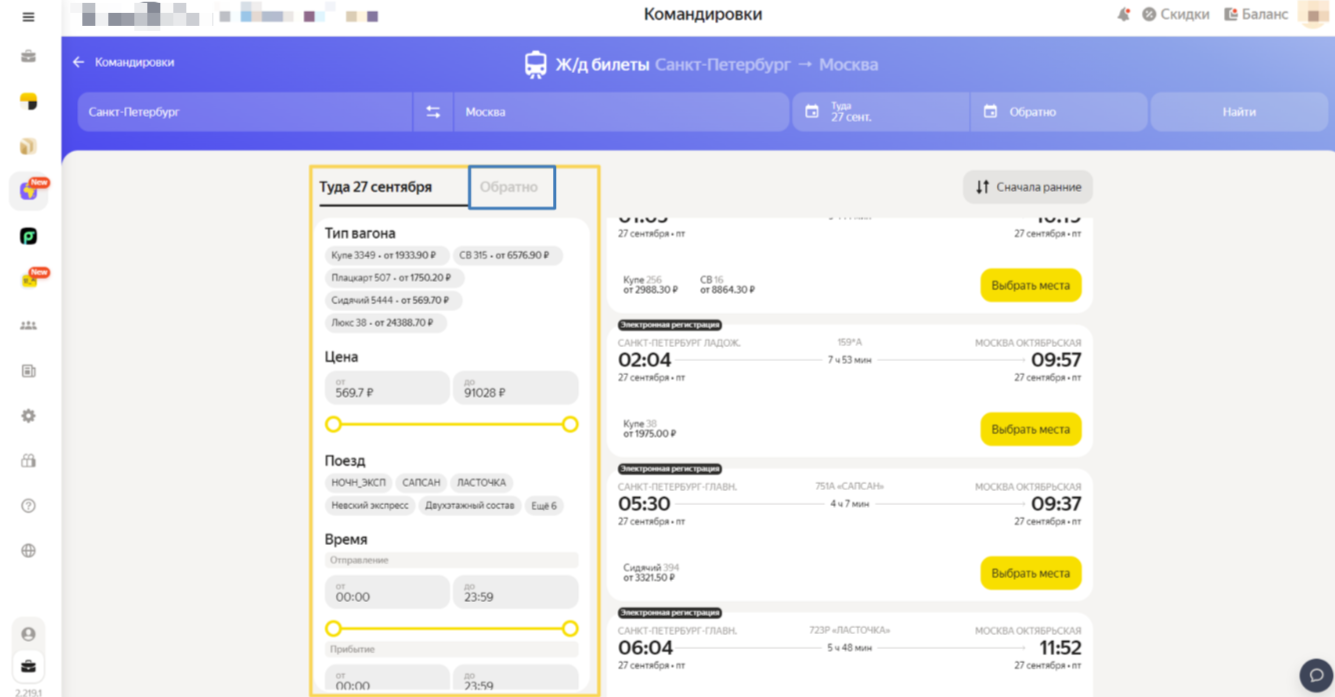Image resolution: width=1335 pixels, height=697 pixels.
Task: Open the document reports icon in sidebar
Action: tap(28, 371)
